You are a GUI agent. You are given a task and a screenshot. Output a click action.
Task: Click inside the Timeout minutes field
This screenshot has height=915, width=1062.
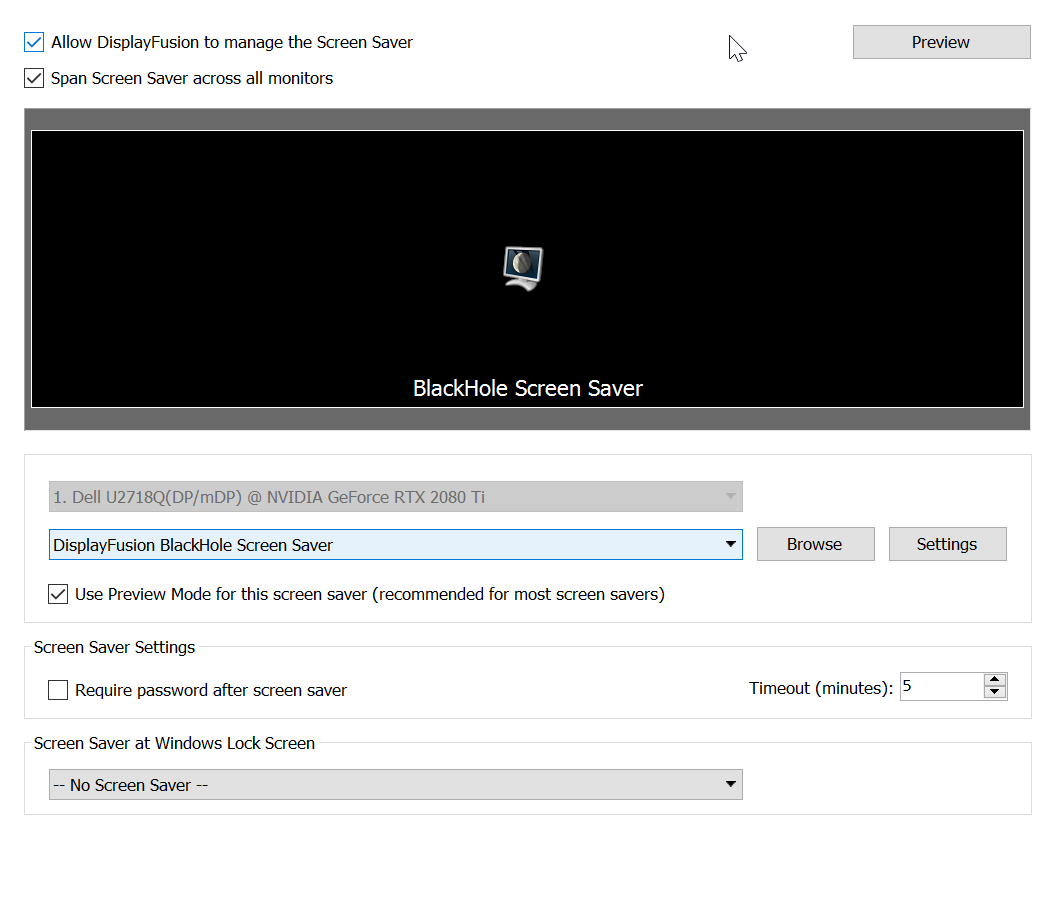[941, 686]
